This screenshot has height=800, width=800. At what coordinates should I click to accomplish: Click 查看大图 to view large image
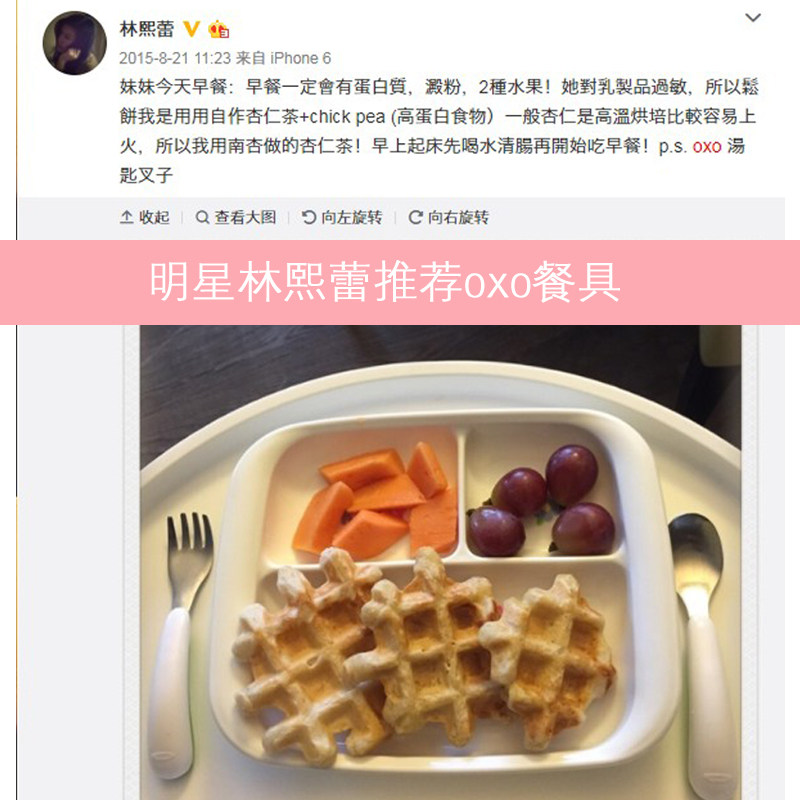click(236, 217)
